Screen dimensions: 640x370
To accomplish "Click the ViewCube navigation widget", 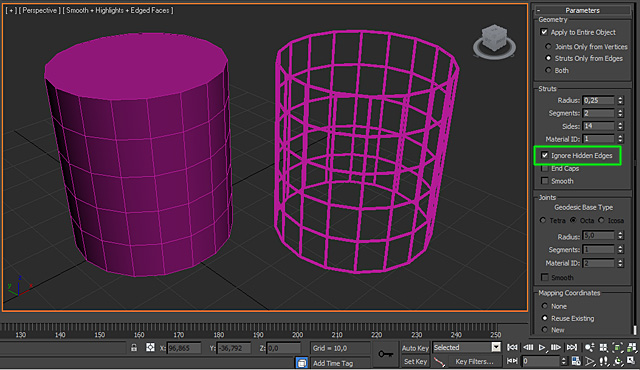I will click(494, 41).
